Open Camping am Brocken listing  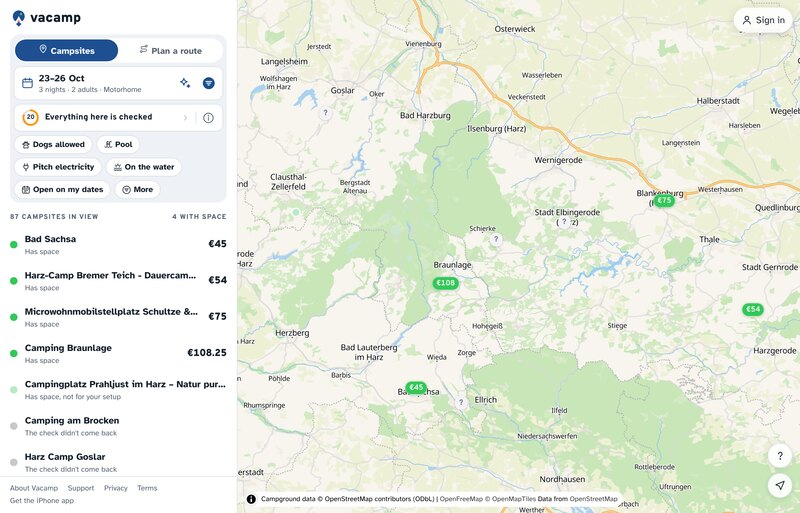click(118, 425)
